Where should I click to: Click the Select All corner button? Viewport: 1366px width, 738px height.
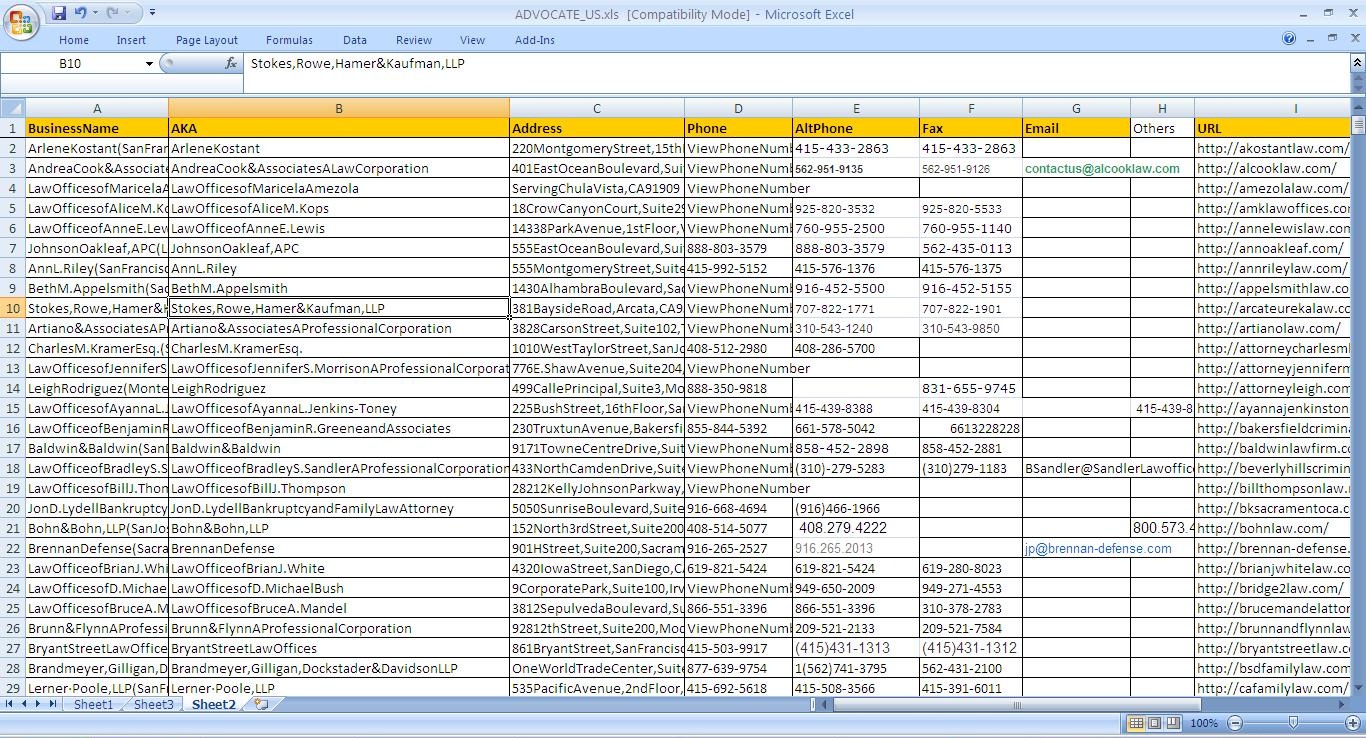[12, 108]
